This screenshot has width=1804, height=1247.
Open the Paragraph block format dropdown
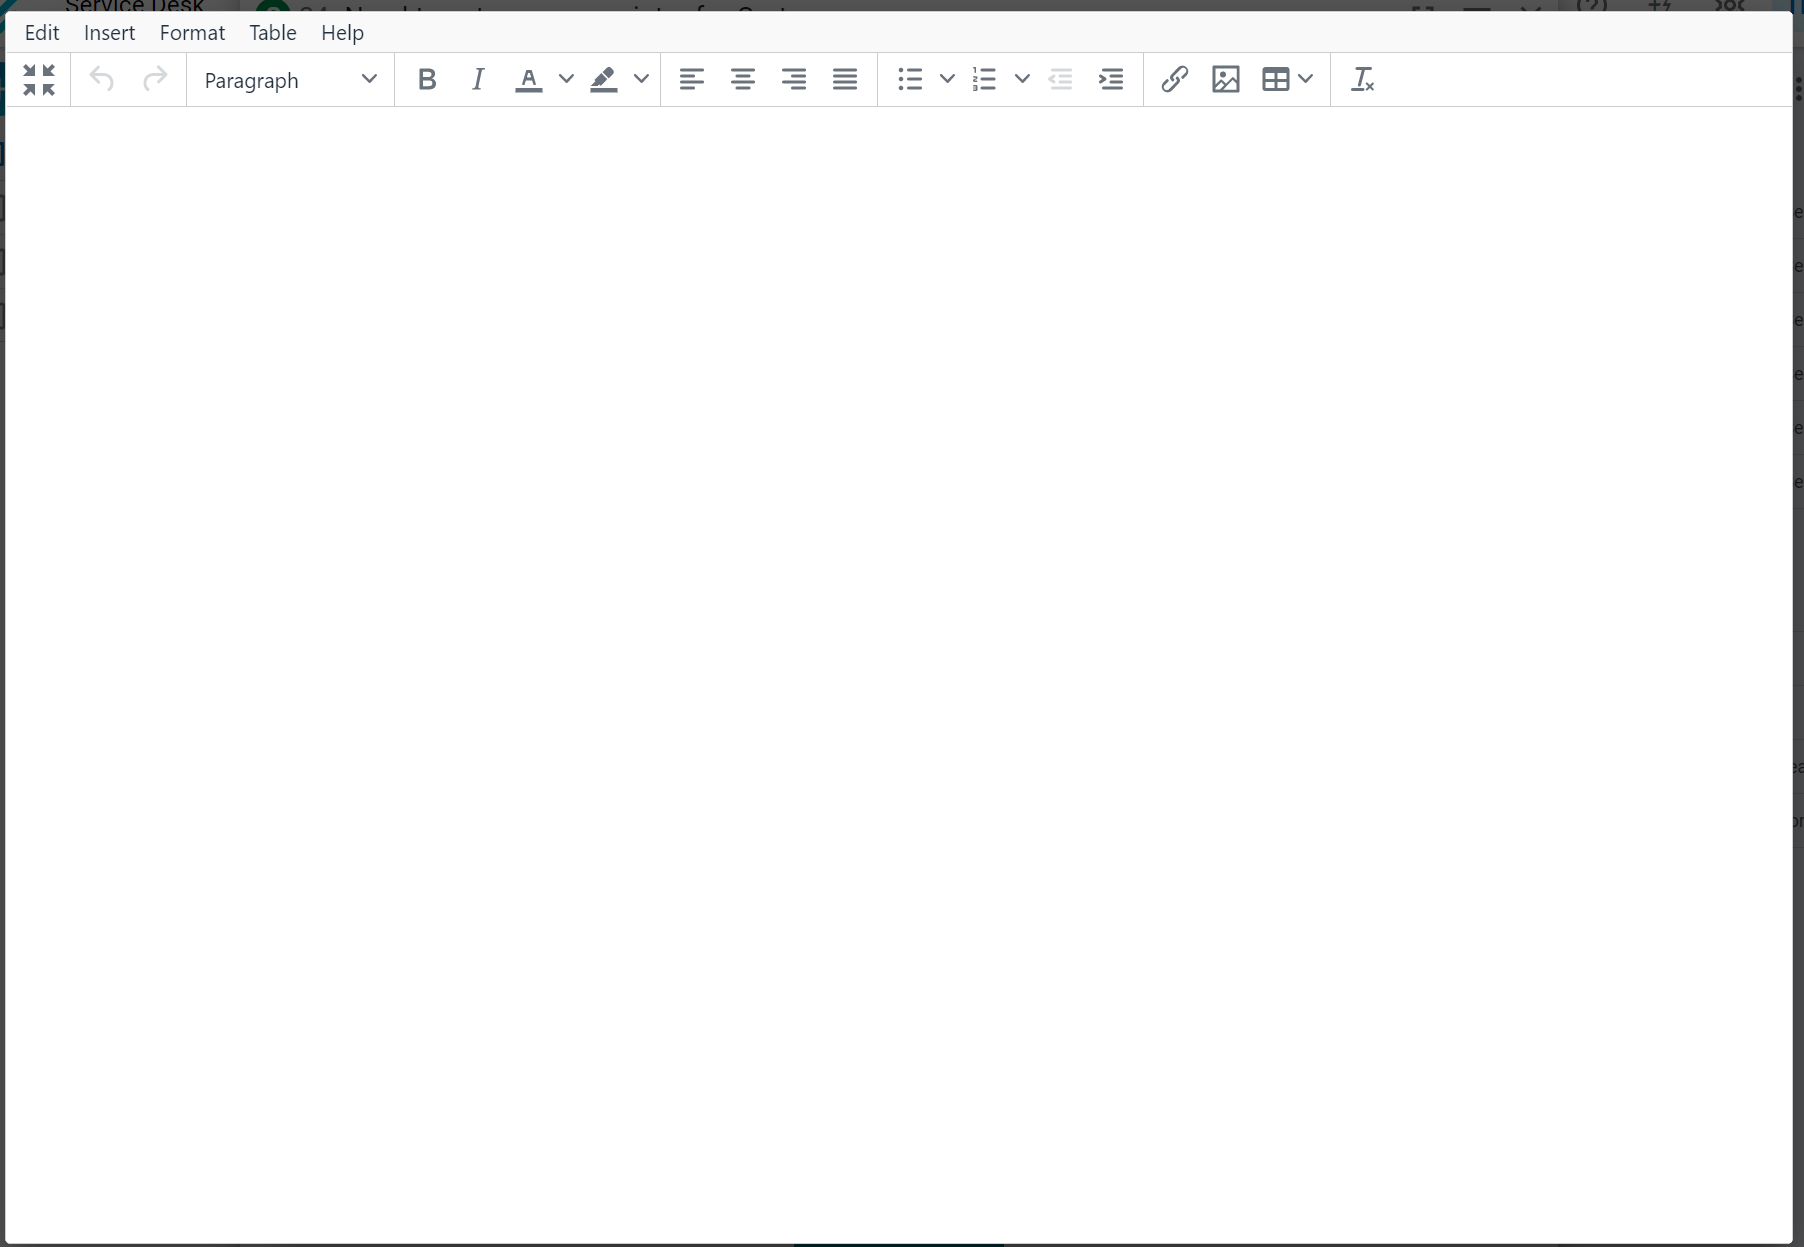pyautogui.click(x=290, y=80)
